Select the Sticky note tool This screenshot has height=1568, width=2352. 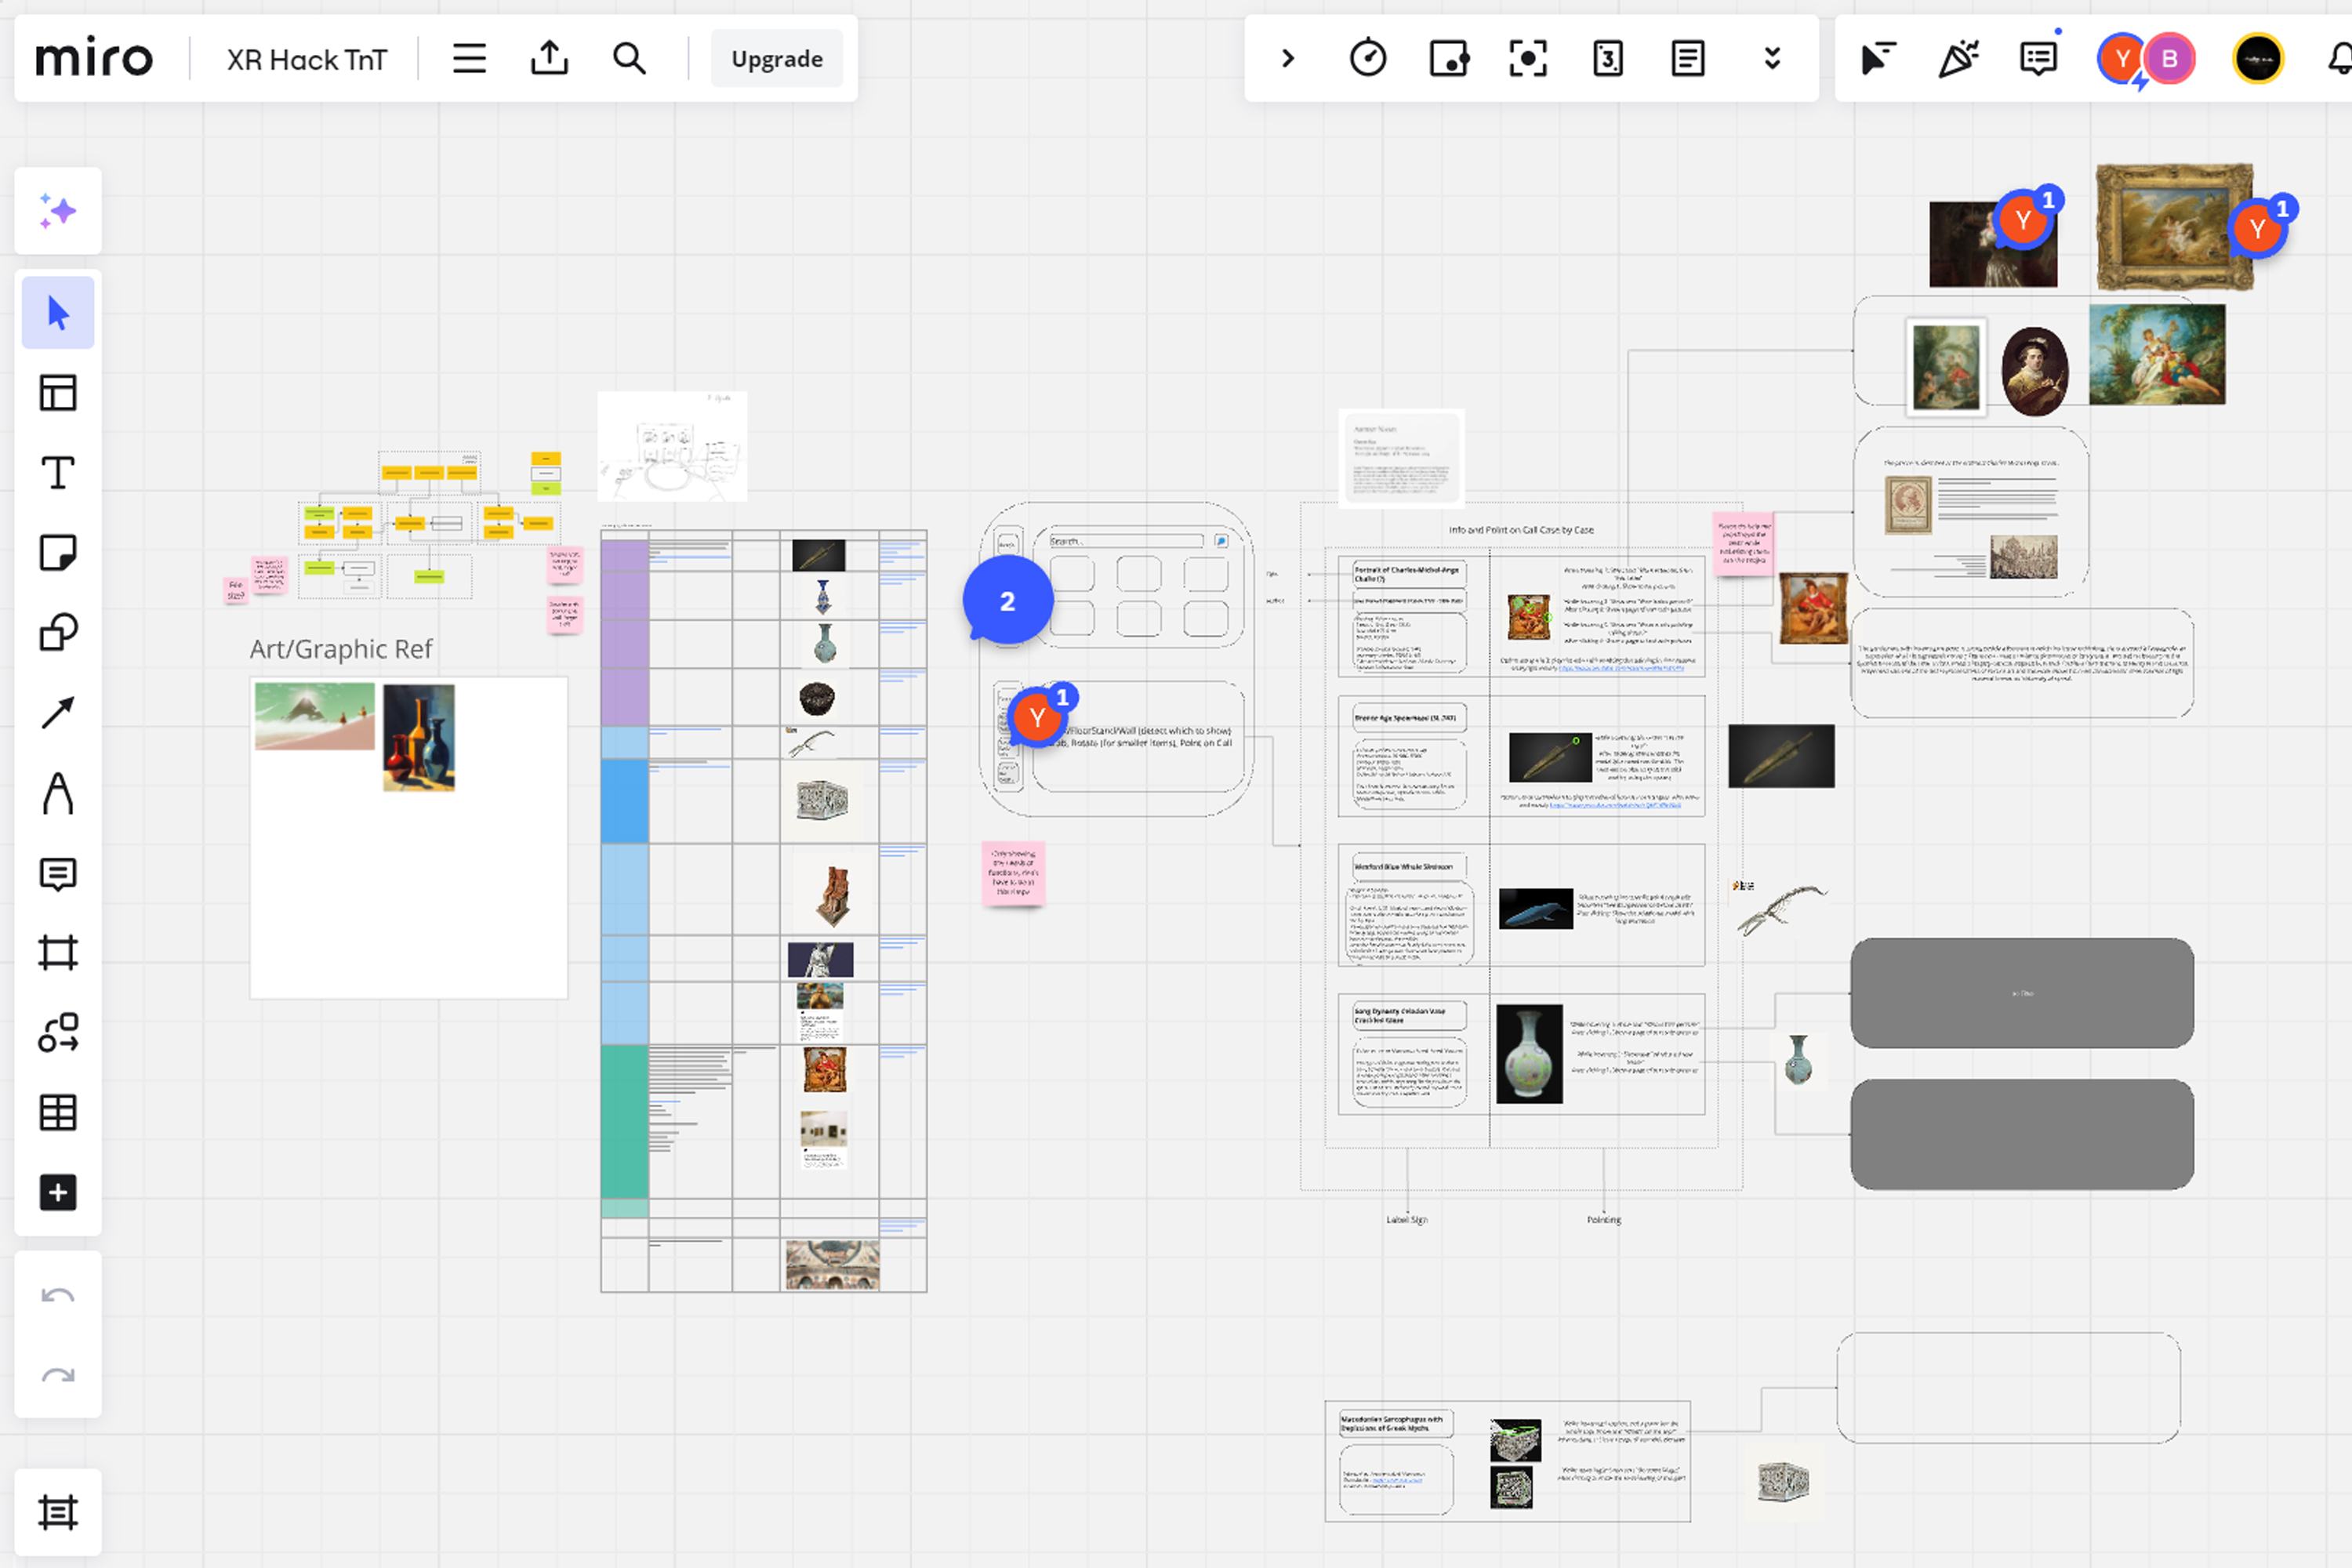point(58,552)
